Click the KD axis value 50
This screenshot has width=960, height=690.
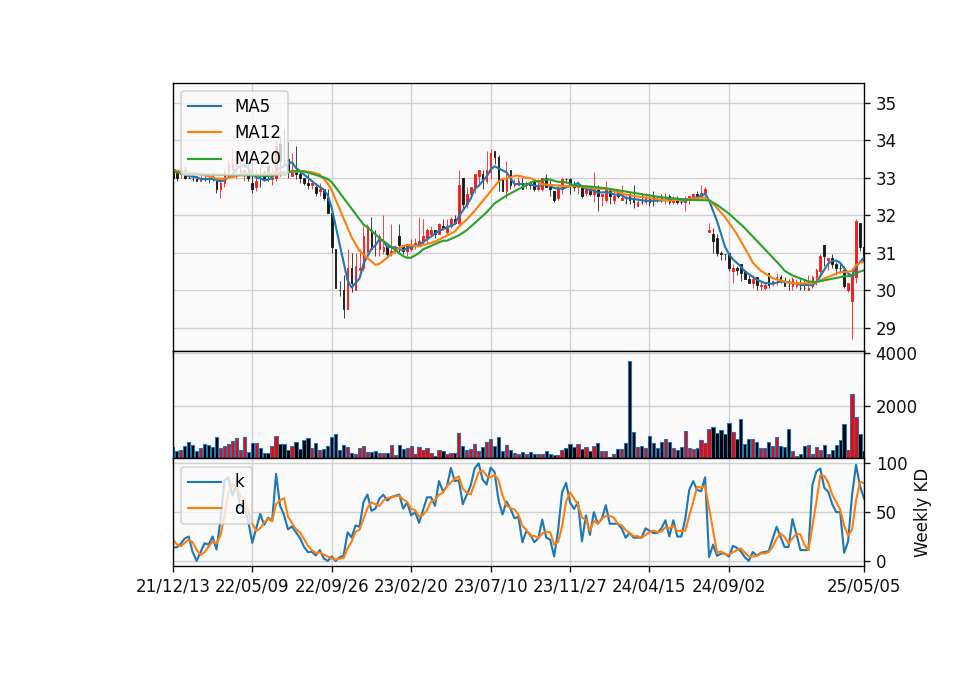click(x=886, y=513)
